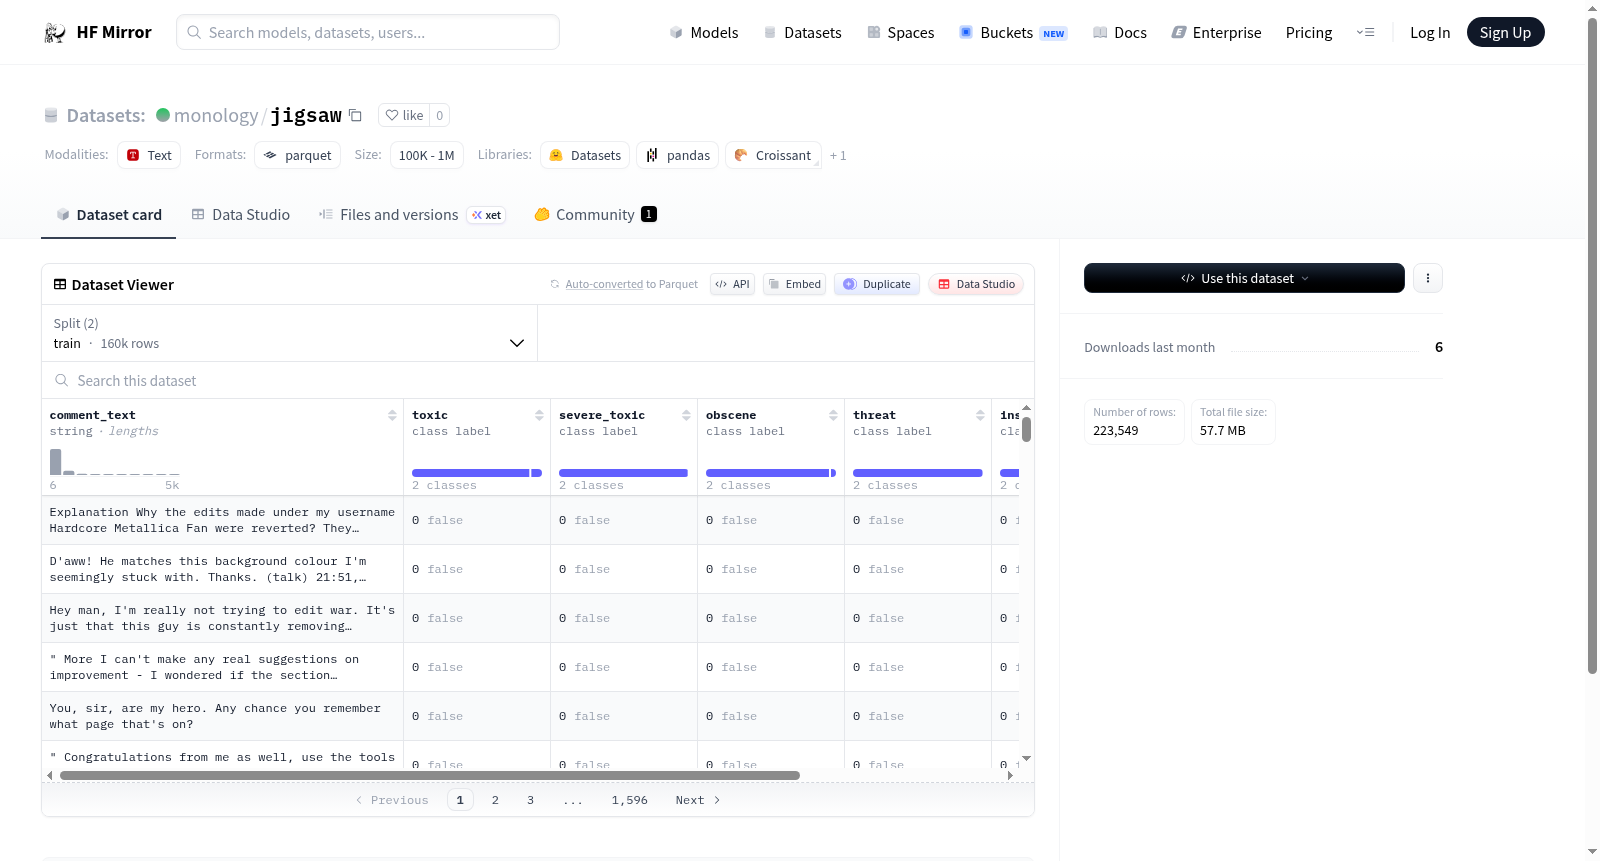Expand the Use this dataset menu
Screen dimensions: 1600x861
[1244, 278]
